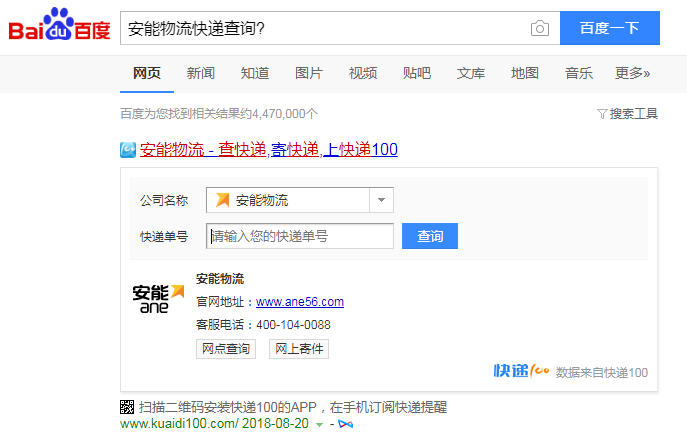The width and height of the screenshot is (687, 435).
Task: Click the 网上寄件 button
Action: pyautogui.click(x=299, y=349)
